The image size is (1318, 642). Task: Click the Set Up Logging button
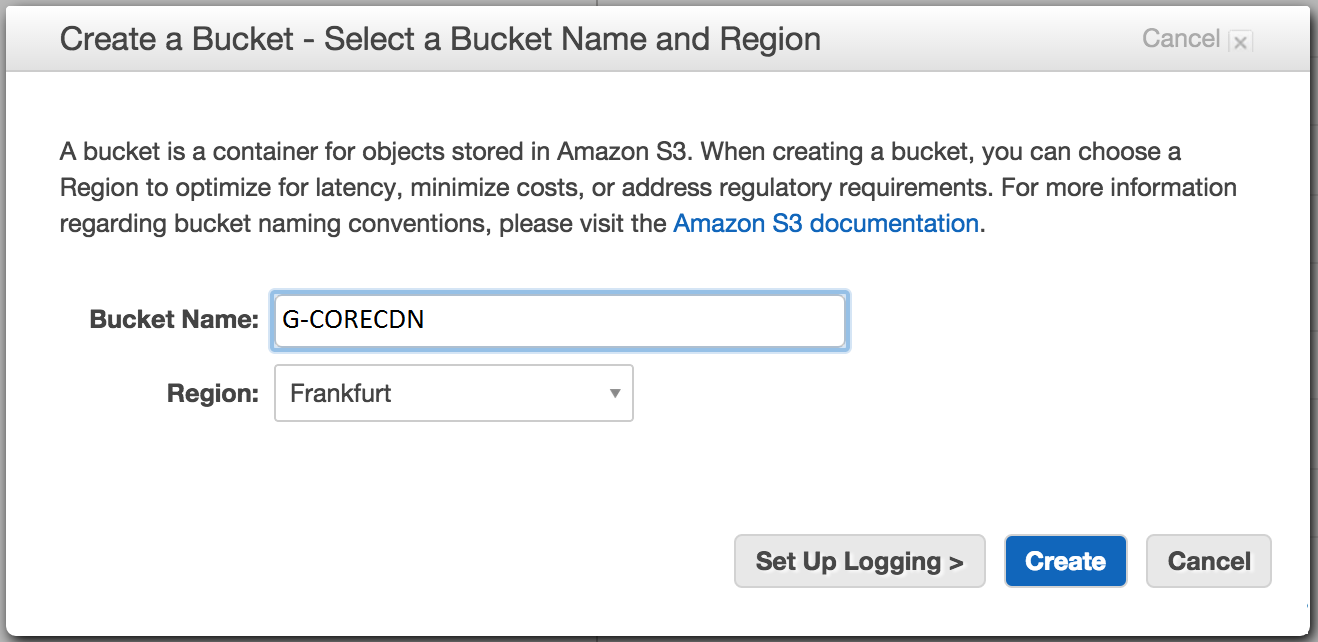coord(859,561)
